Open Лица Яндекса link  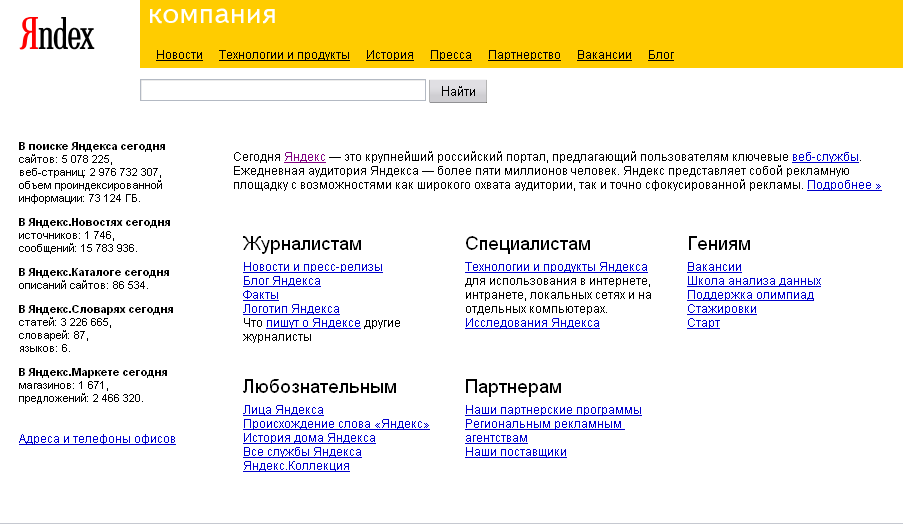[x=283, y=410]
